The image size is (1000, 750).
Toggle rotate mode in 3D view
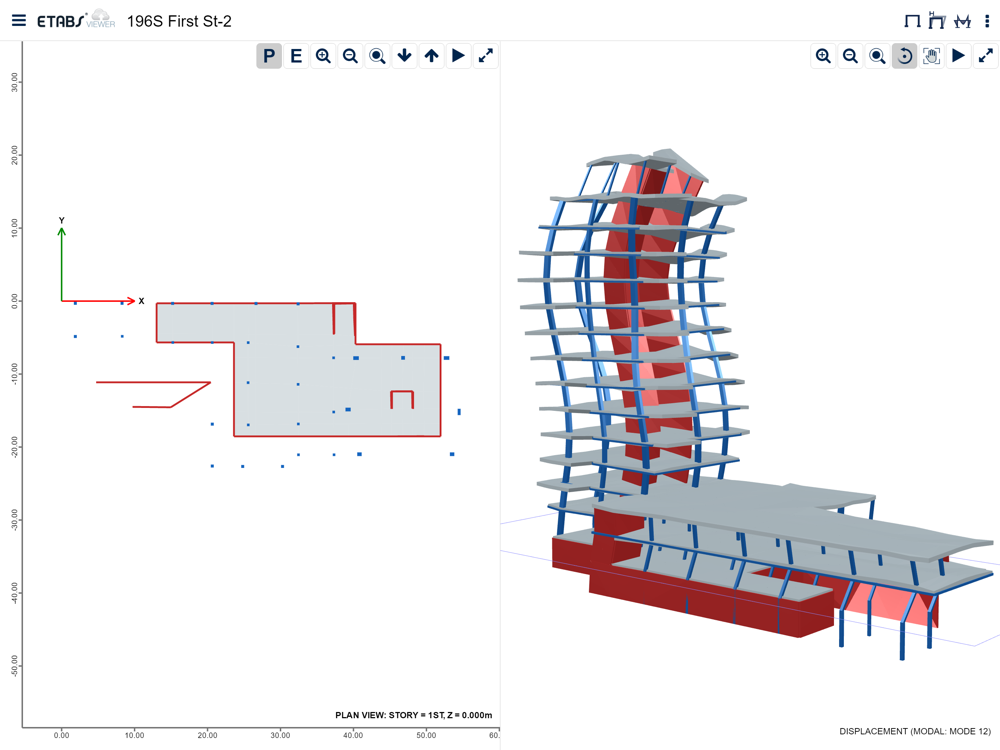904,56
